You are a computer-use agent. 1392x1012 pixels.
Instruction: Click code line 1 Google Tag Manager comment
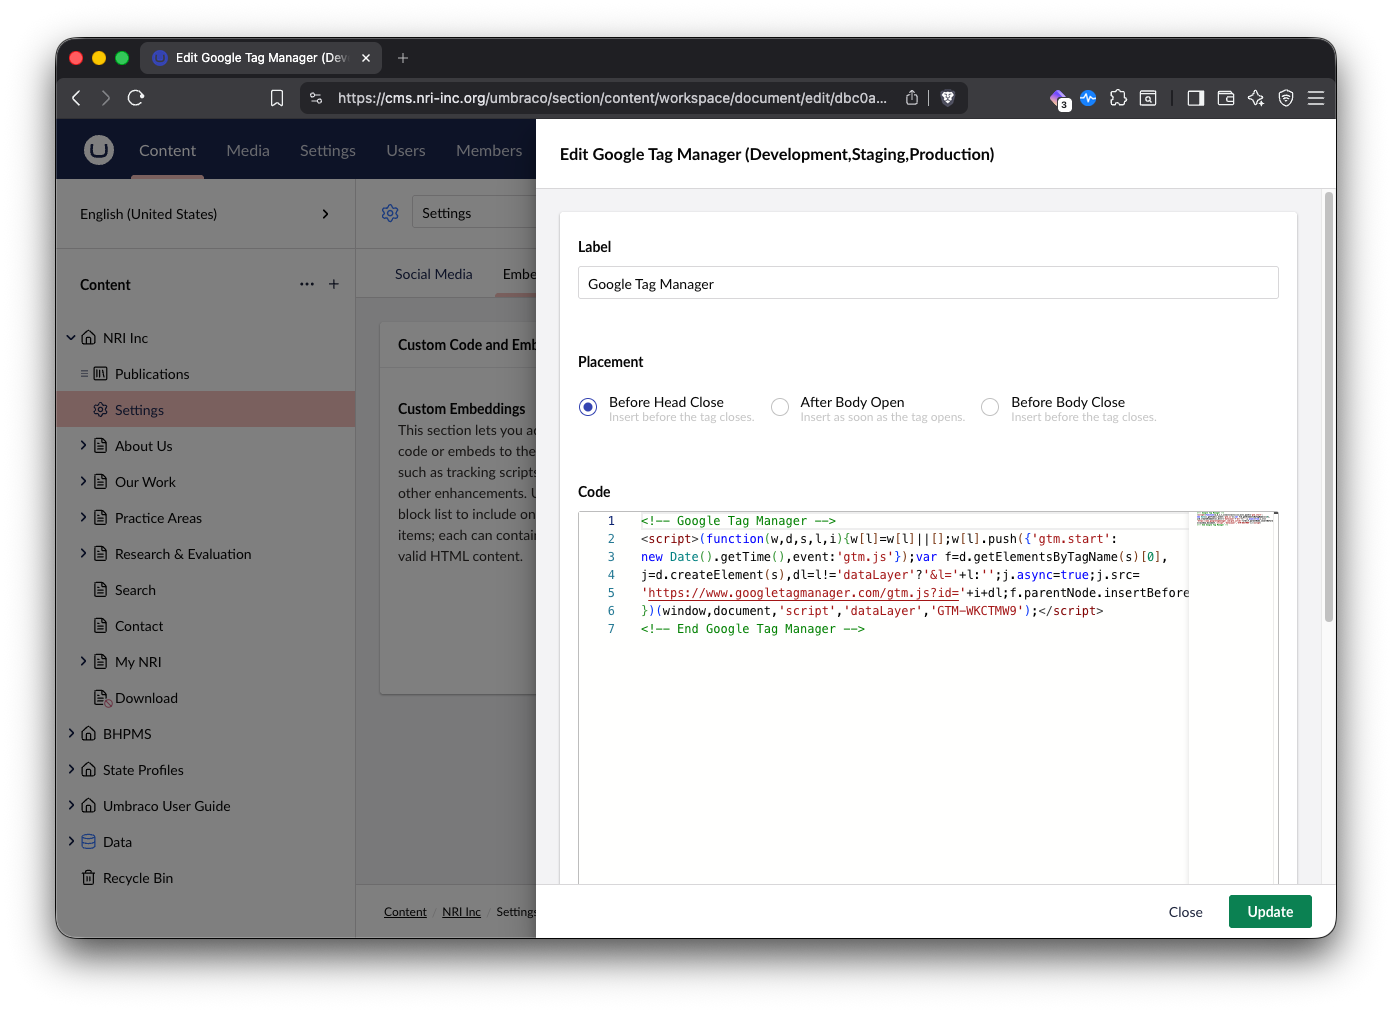(x=738, y=521)
